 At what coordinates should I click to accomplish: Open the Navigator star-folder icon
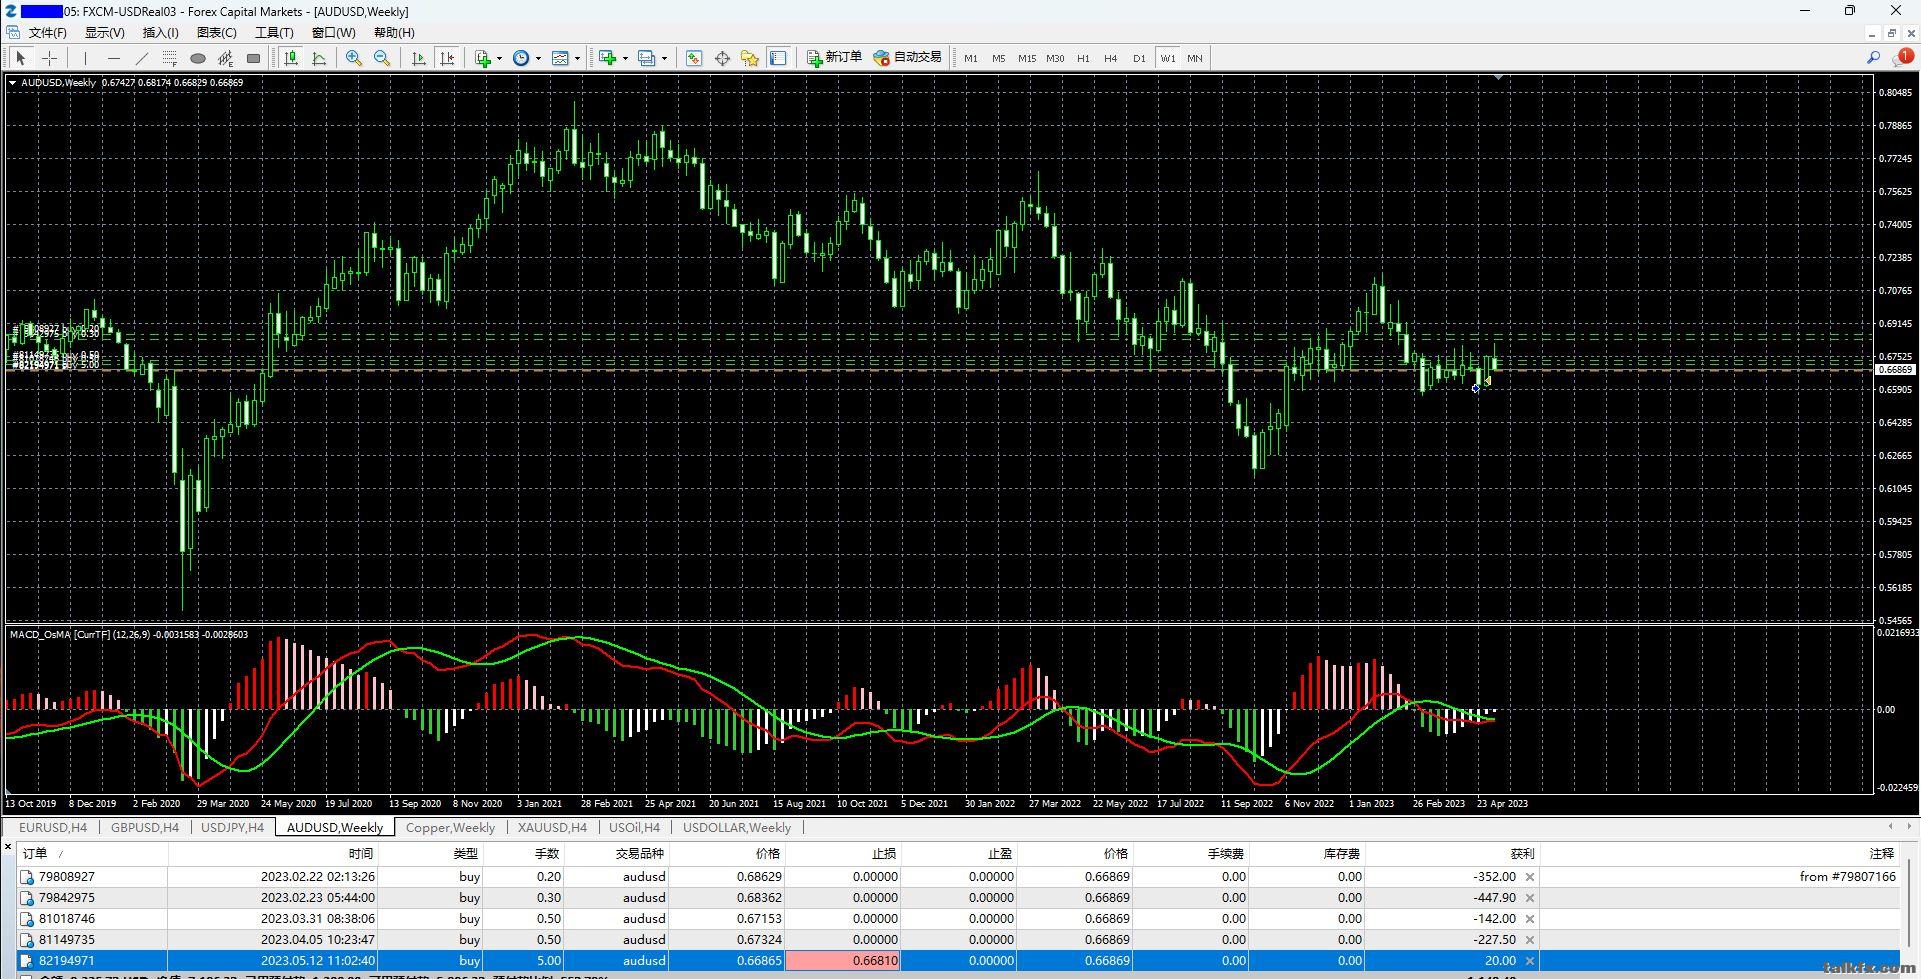point(750,58)
